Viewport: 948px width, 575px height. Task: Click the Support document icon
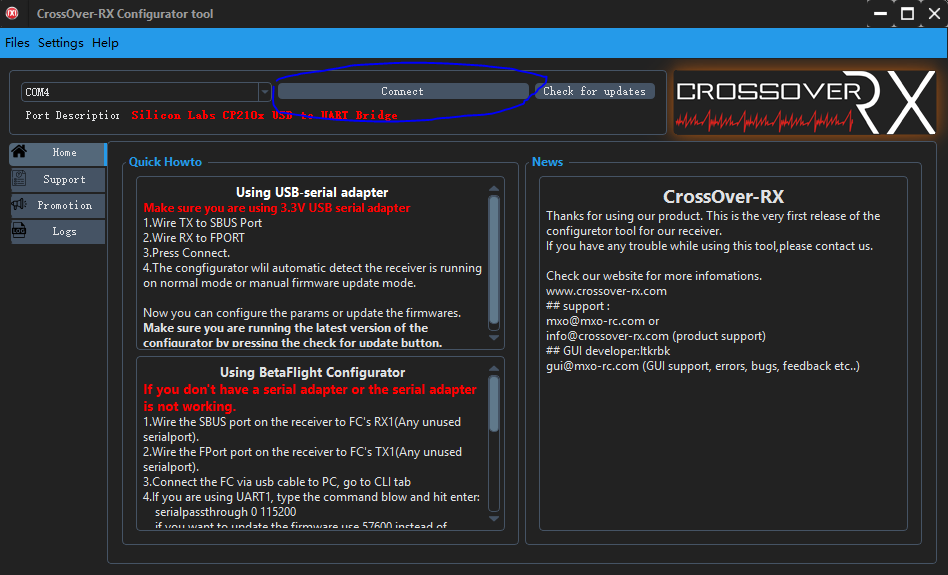(19, 178)
